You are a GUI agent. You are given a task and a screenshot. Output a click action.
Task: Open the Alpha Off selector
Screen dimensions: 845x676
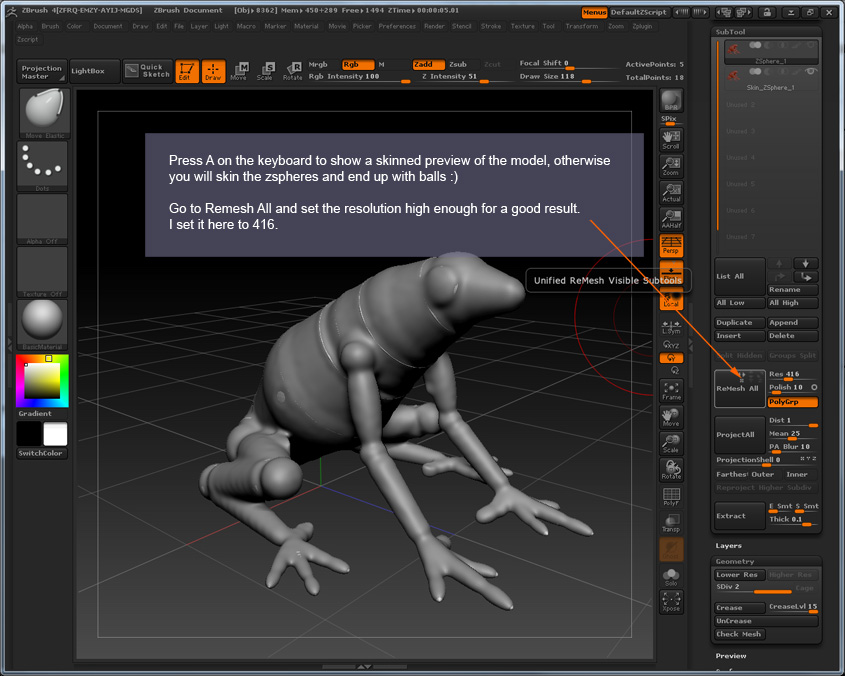pos(42,219)
